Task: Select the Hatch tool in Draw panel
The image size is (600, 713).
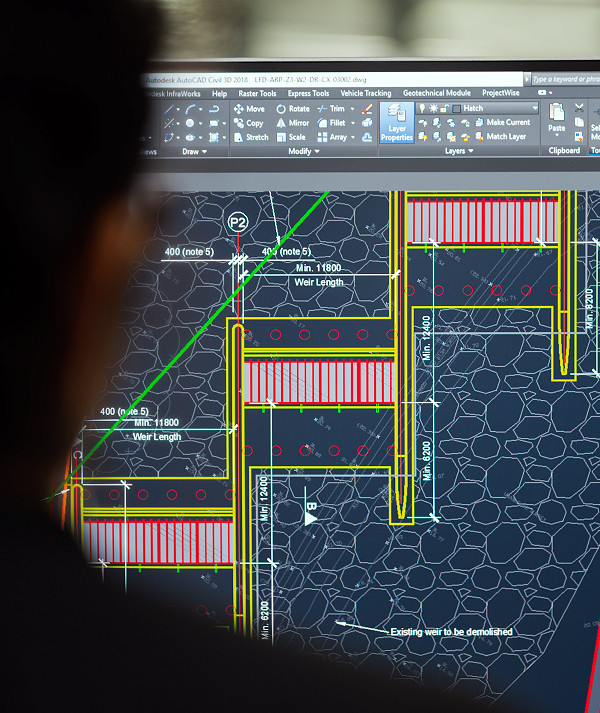Action: 214,137
